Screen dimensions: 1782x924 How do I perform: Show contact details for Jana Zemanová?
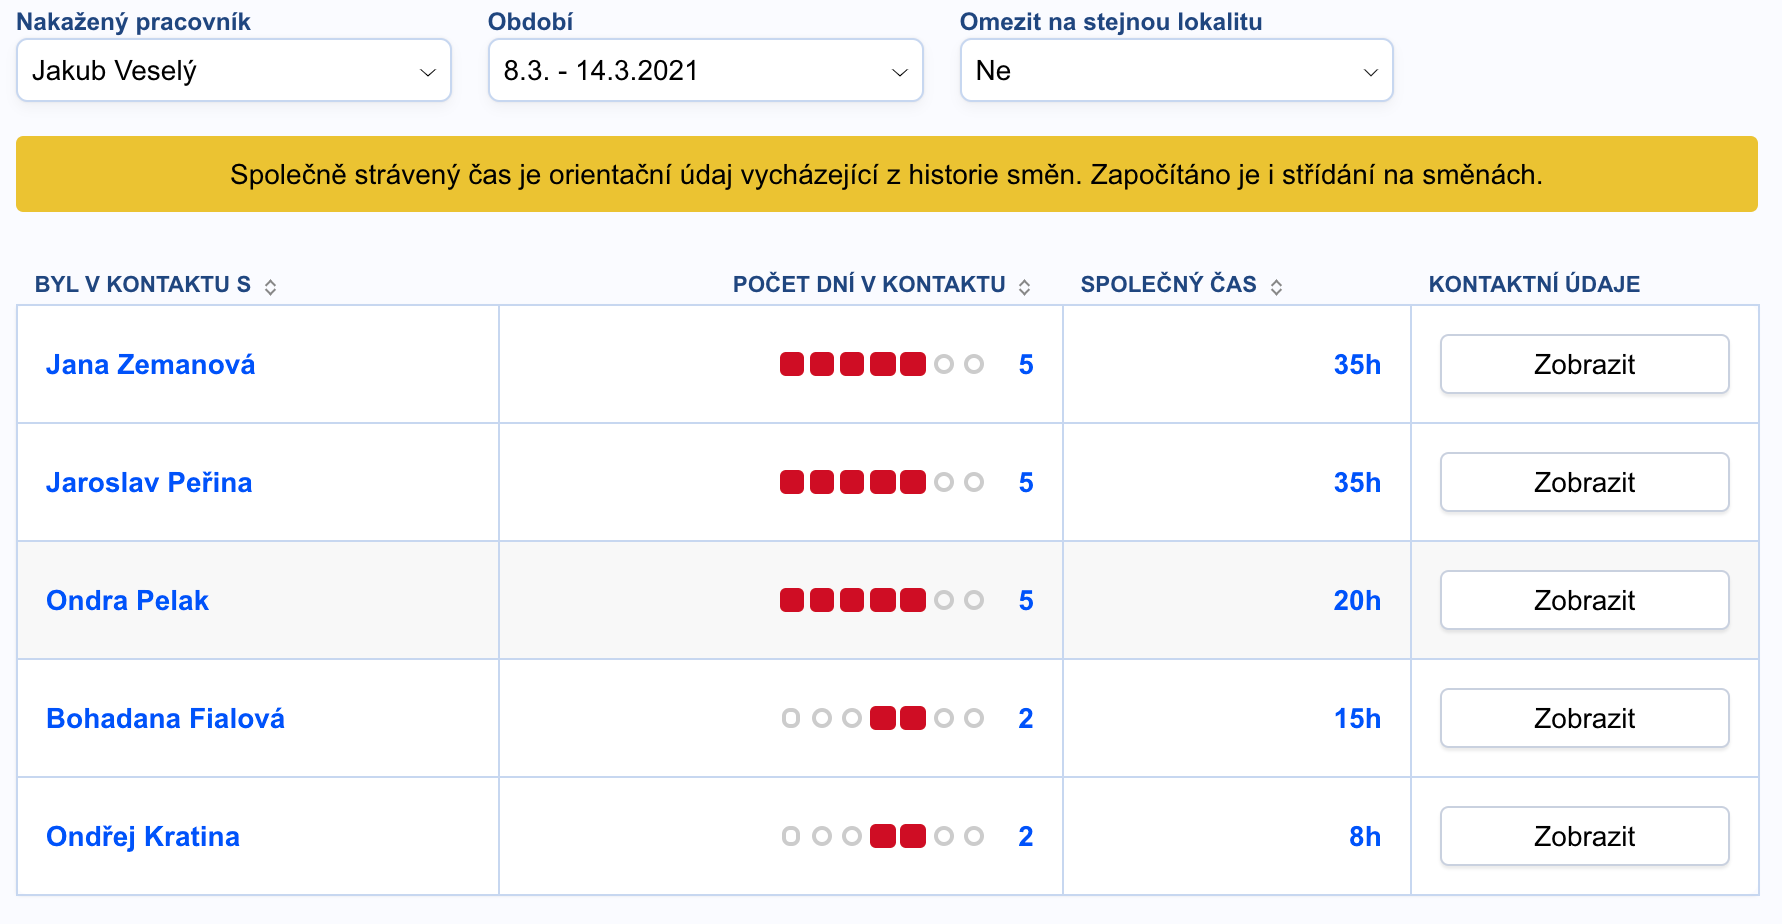[x=1584, y=364]
